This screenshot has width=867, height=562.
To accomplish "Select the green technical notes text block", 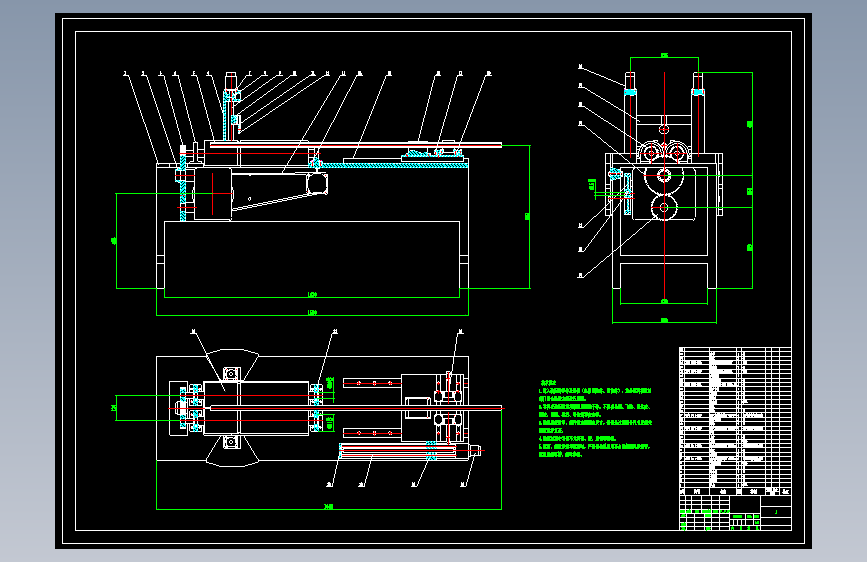I will click(595, 419).
